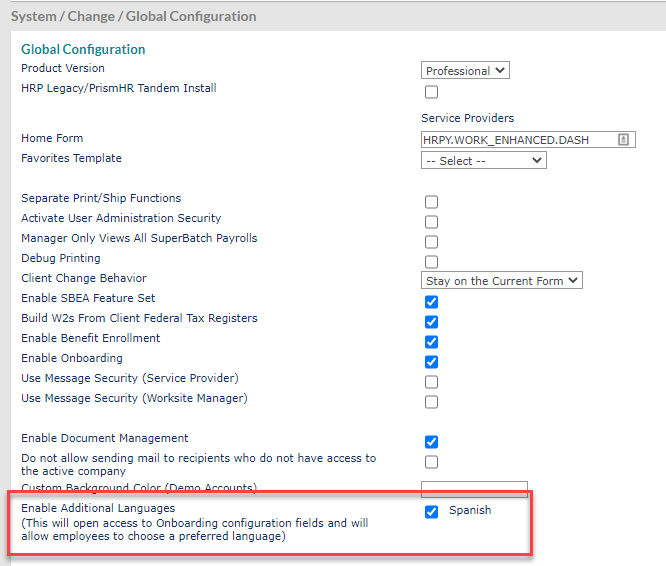Viewport: 666px width, 566px height.
Task: Check Separate Print/Ship Functions
Action: pyautogui.click(x=431, y=202)
